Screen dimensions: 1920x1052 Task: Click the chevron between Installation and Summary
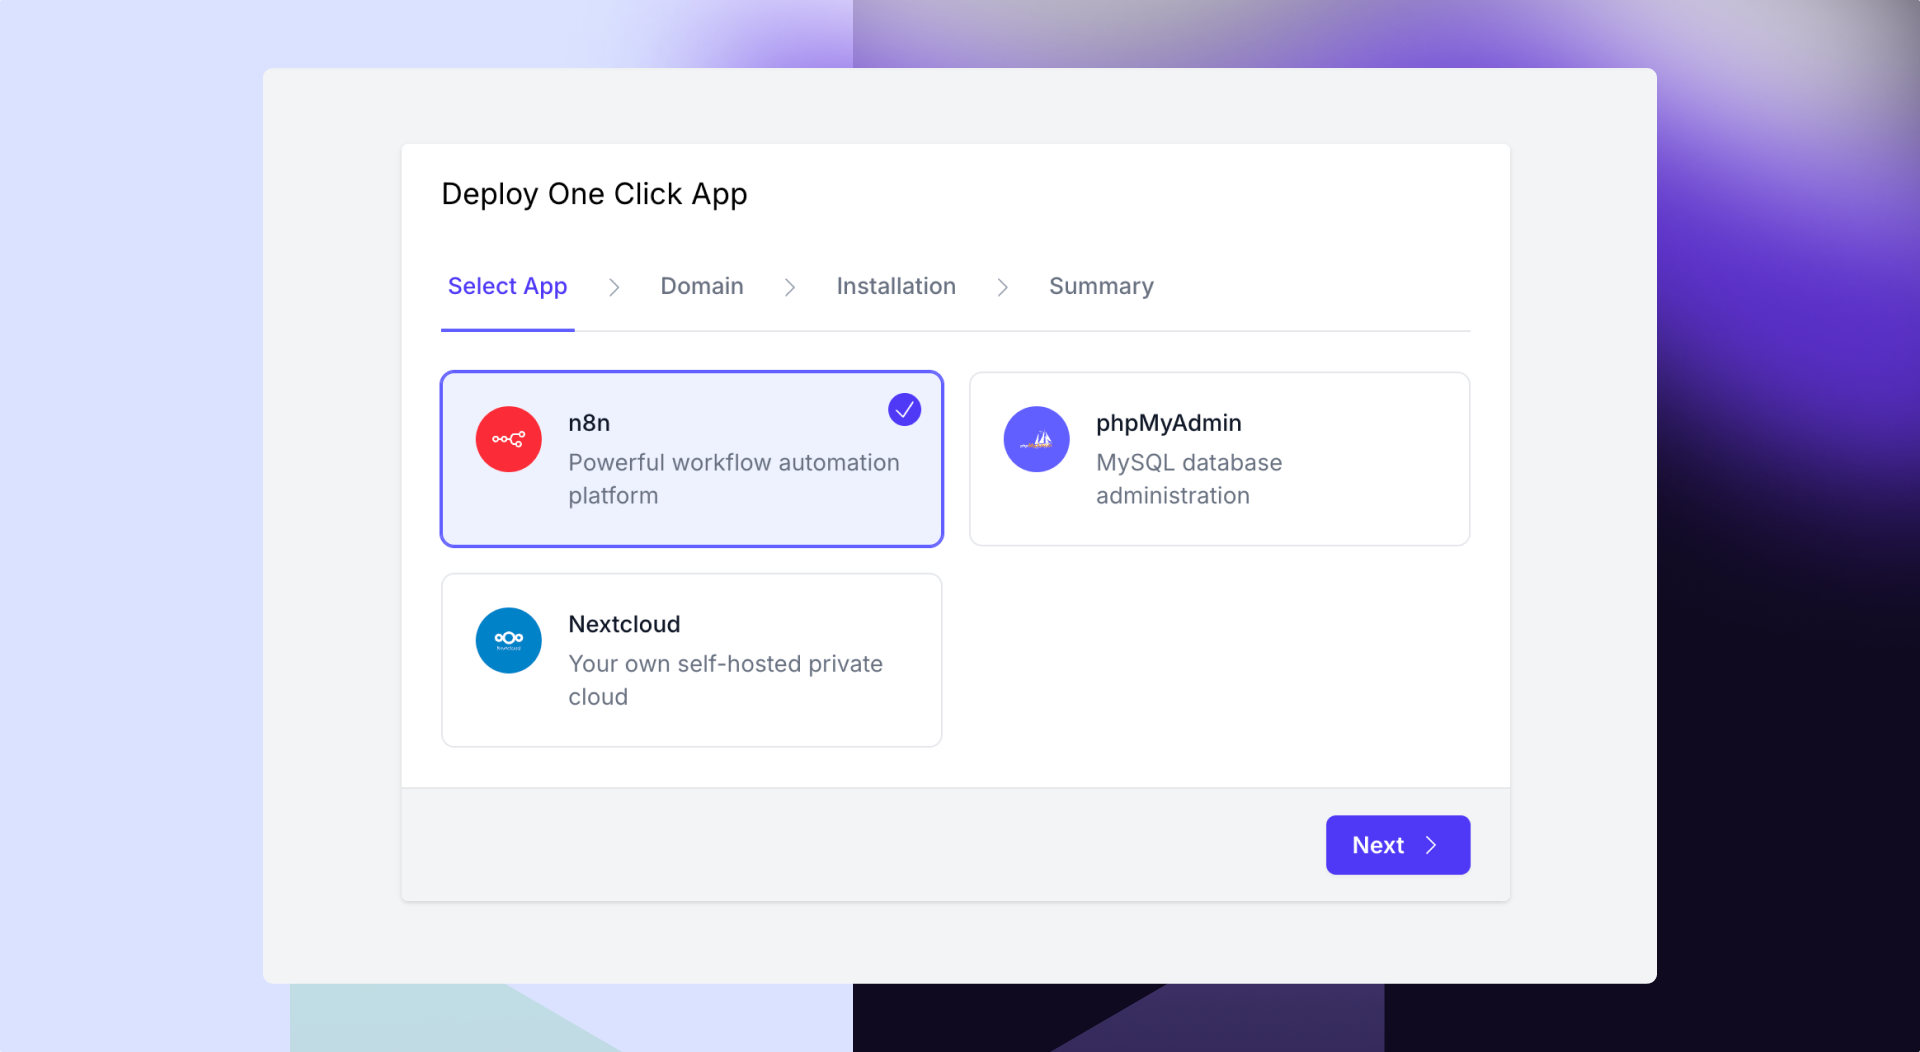tap(1002, 287)
